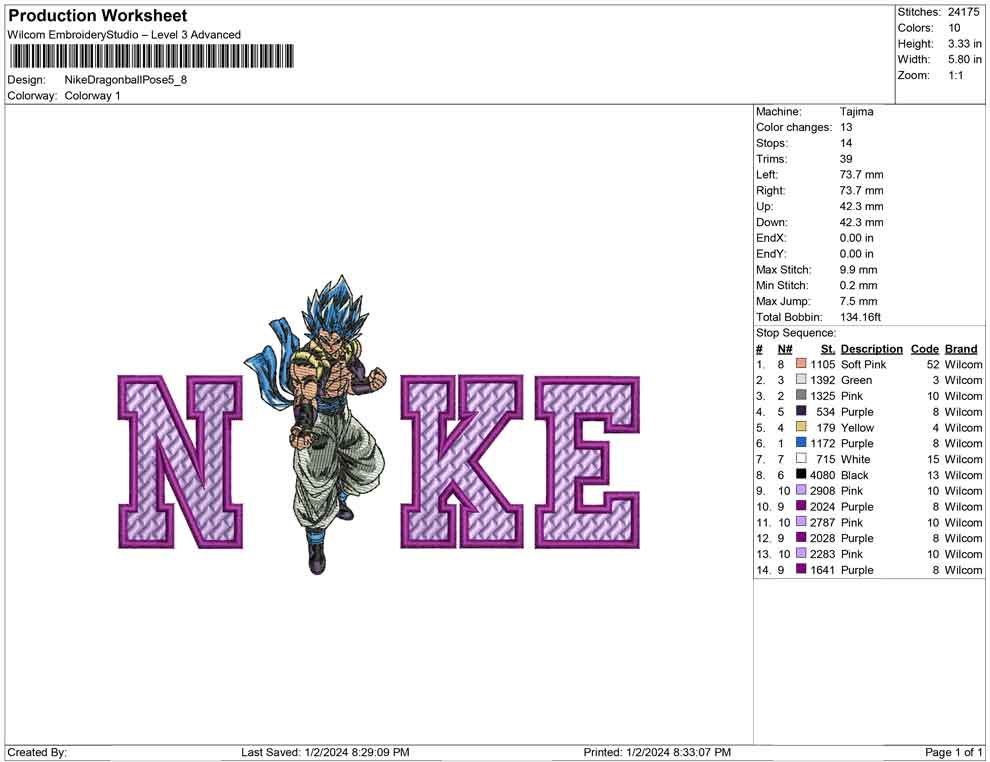
Task: Click the Max Jump value 7.5 mm
Action: click(x=858, y=301)
